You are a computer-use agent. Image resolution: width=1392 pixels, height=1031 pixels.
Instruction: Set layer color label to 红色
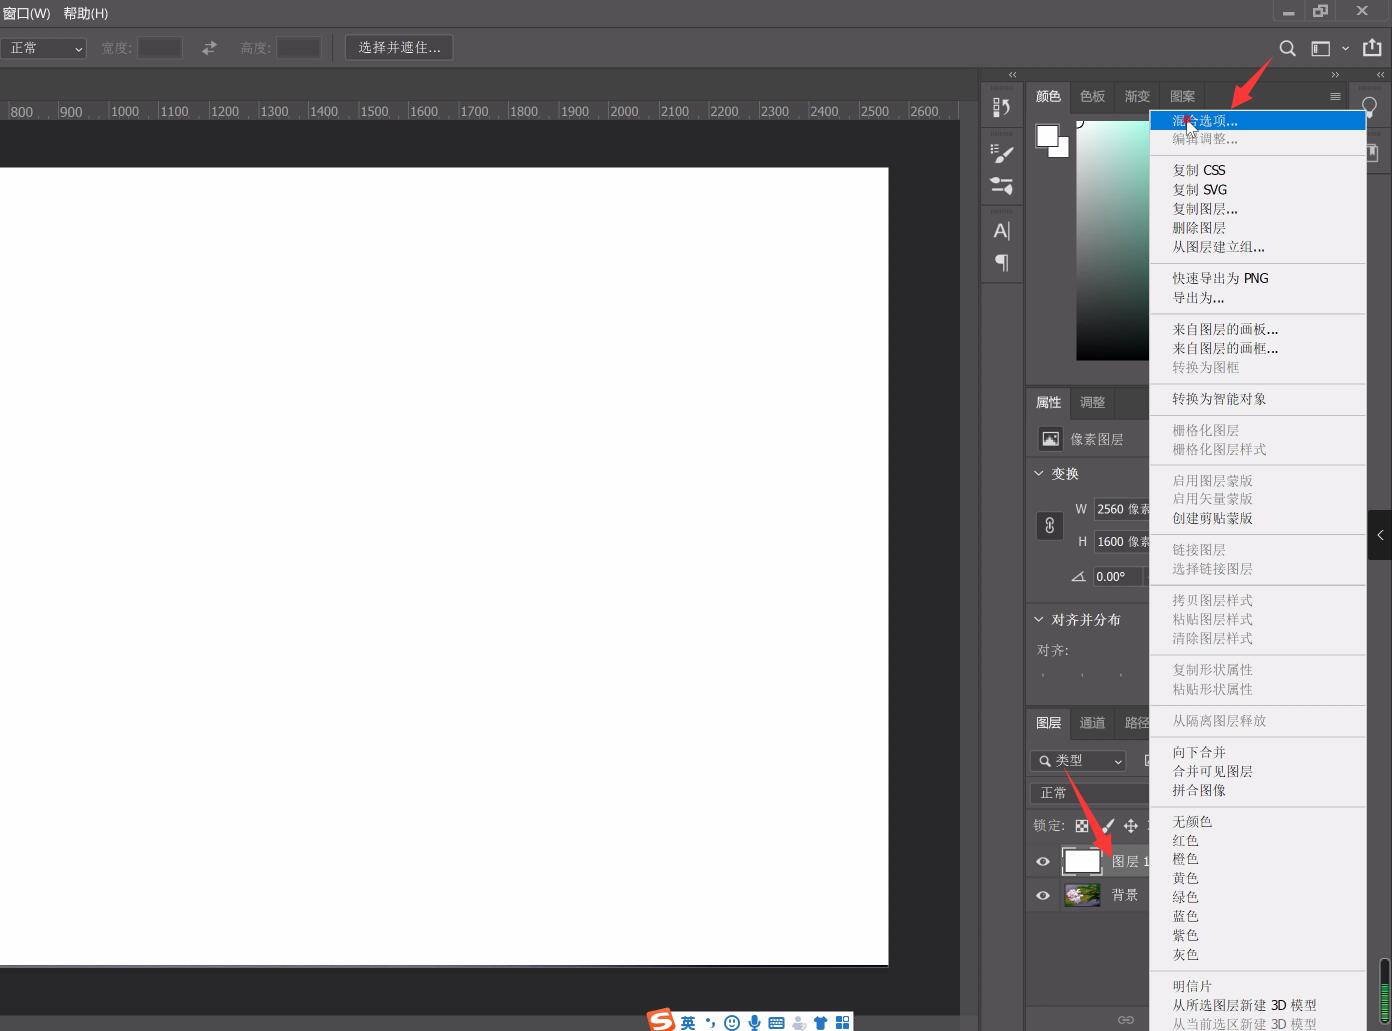[1258, 841]
